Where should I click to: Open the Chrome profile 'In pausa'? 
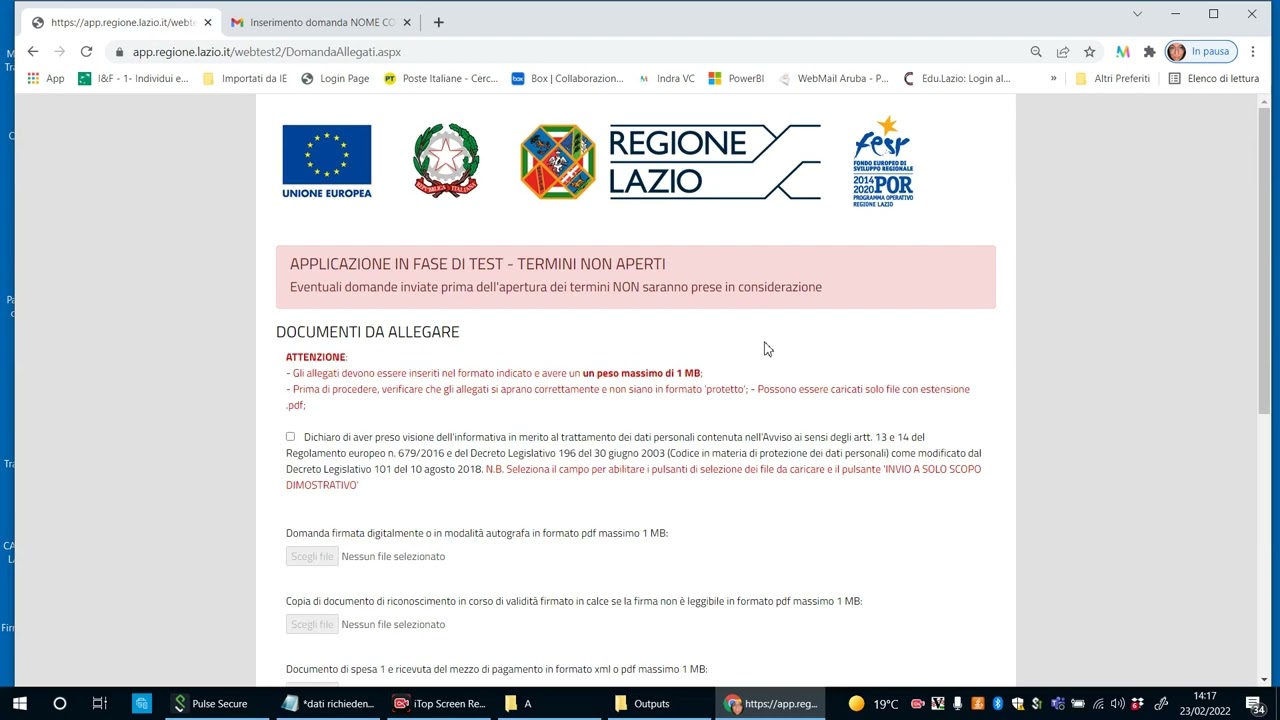[x=1200, y=51]
